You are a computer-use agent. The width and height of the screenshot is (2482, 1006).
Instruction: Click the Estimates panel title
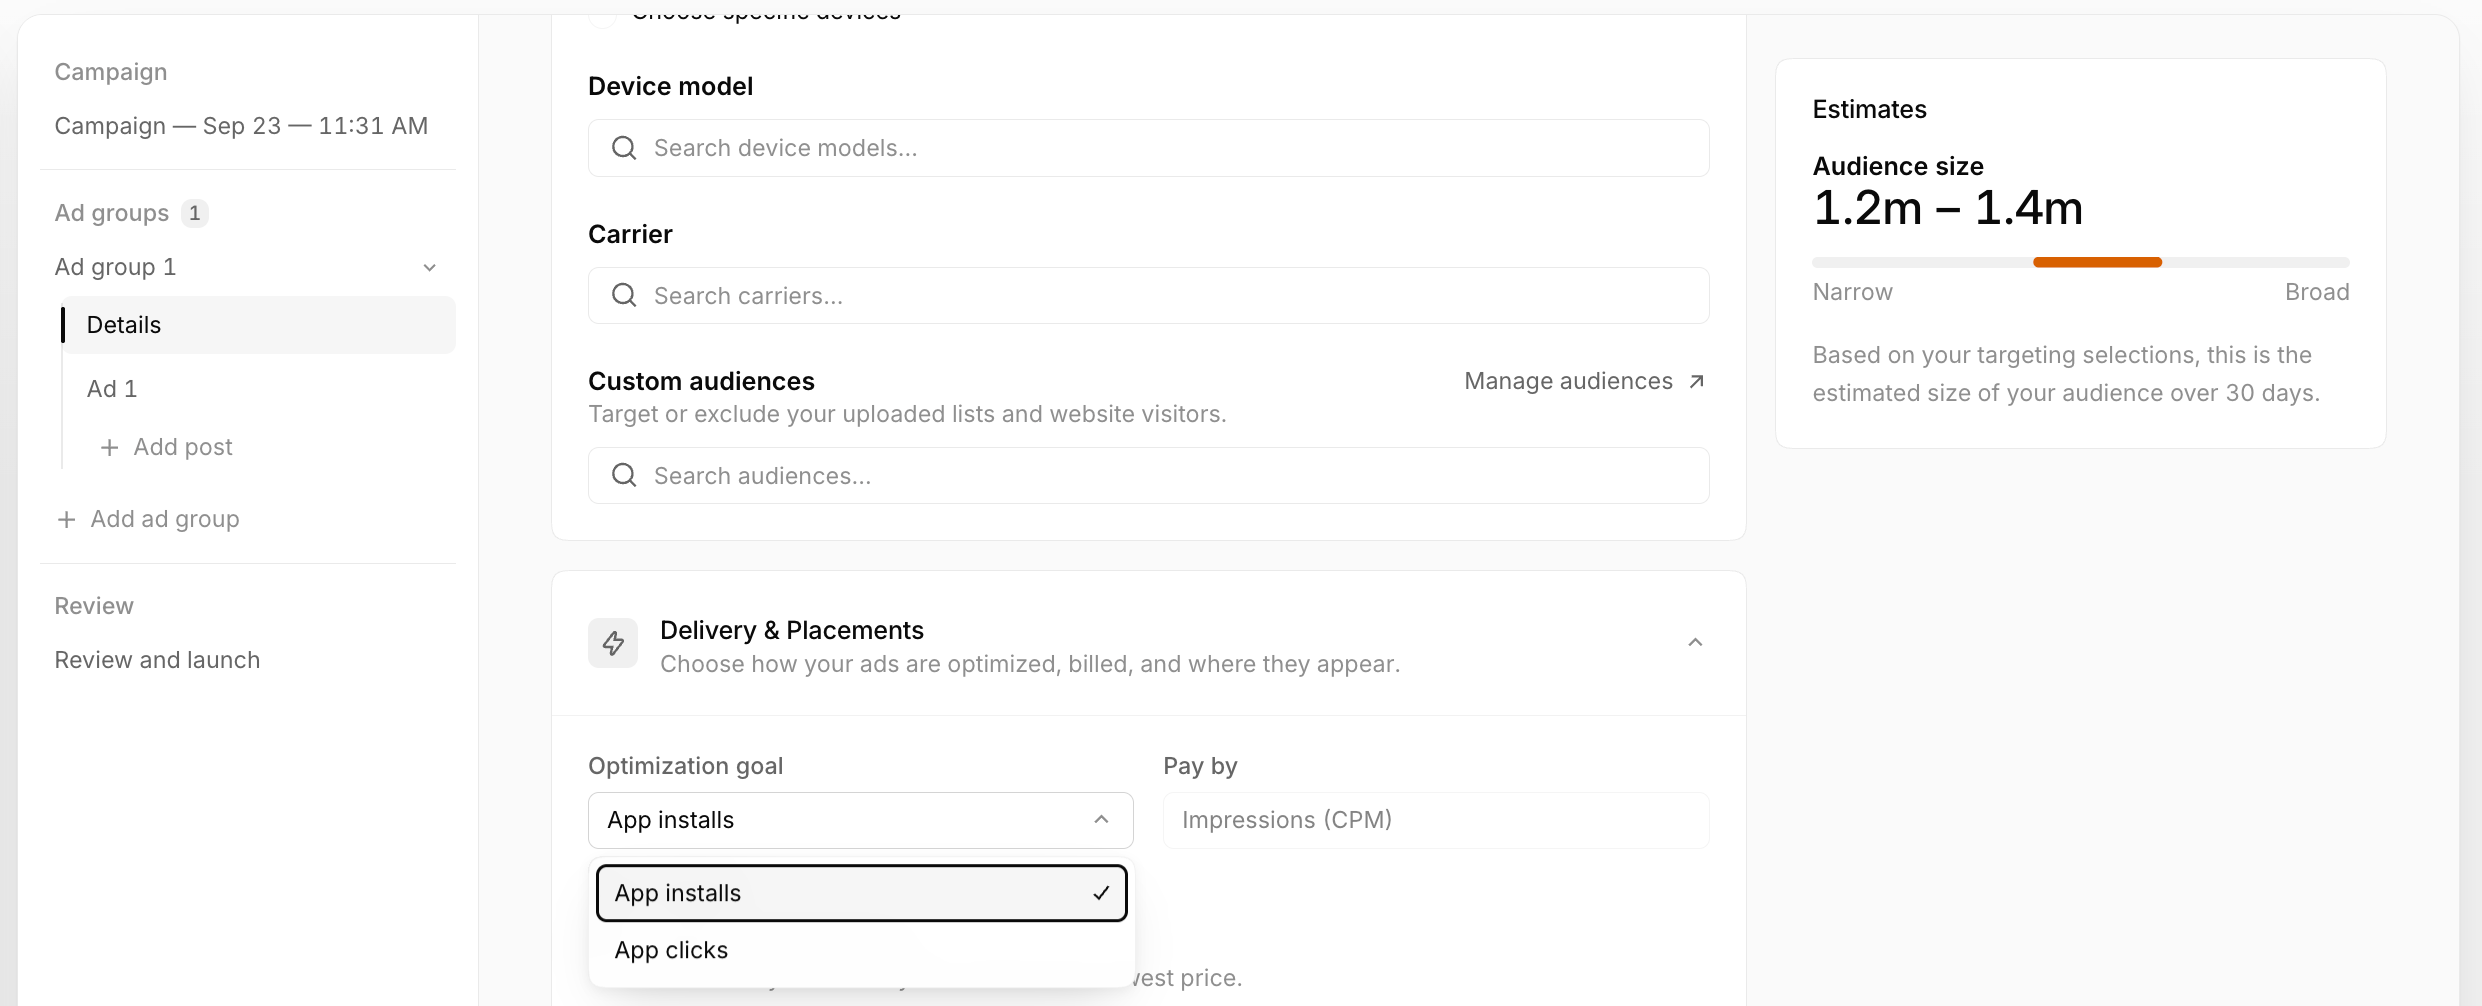click(1870, 109)
